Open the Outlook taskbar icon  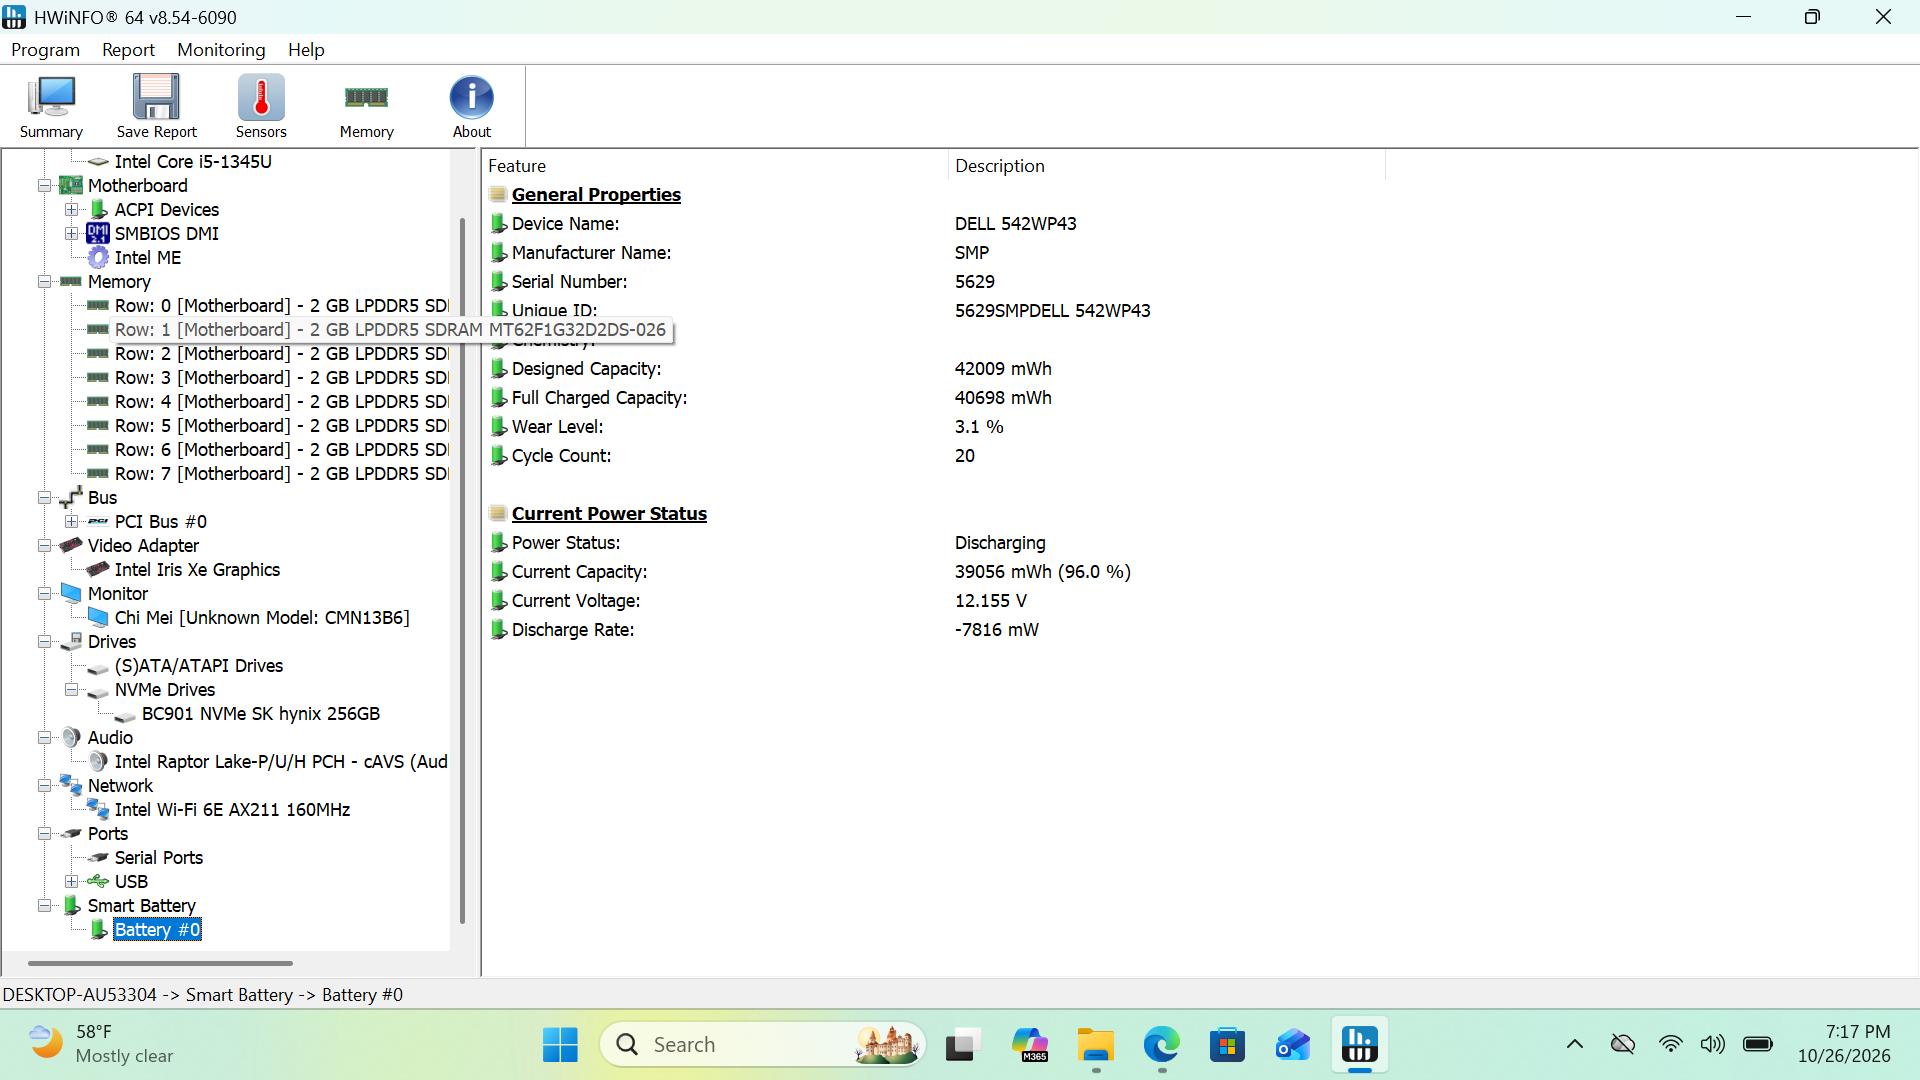pos(1293,1045)
